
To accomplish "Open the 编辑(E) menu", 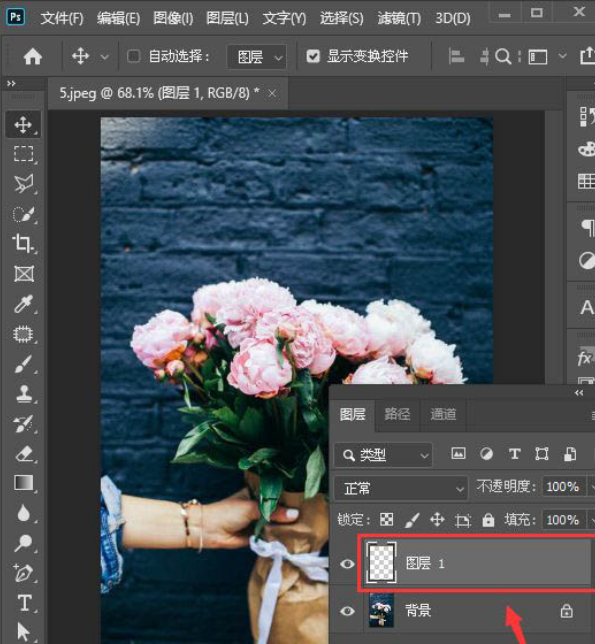I will point(119,18).
